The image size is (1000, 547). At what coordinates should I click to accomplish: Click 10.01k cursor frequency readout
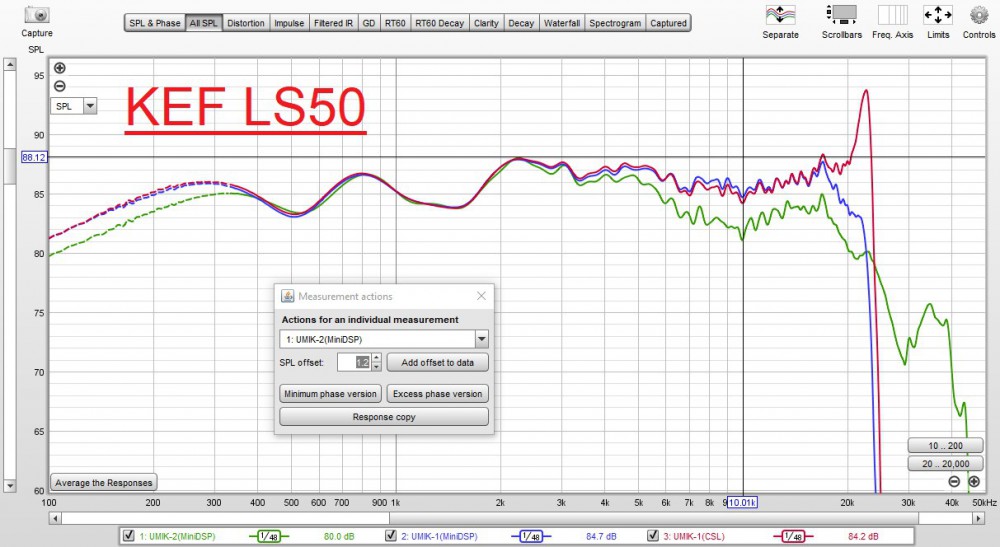click(x=742, y=502)
